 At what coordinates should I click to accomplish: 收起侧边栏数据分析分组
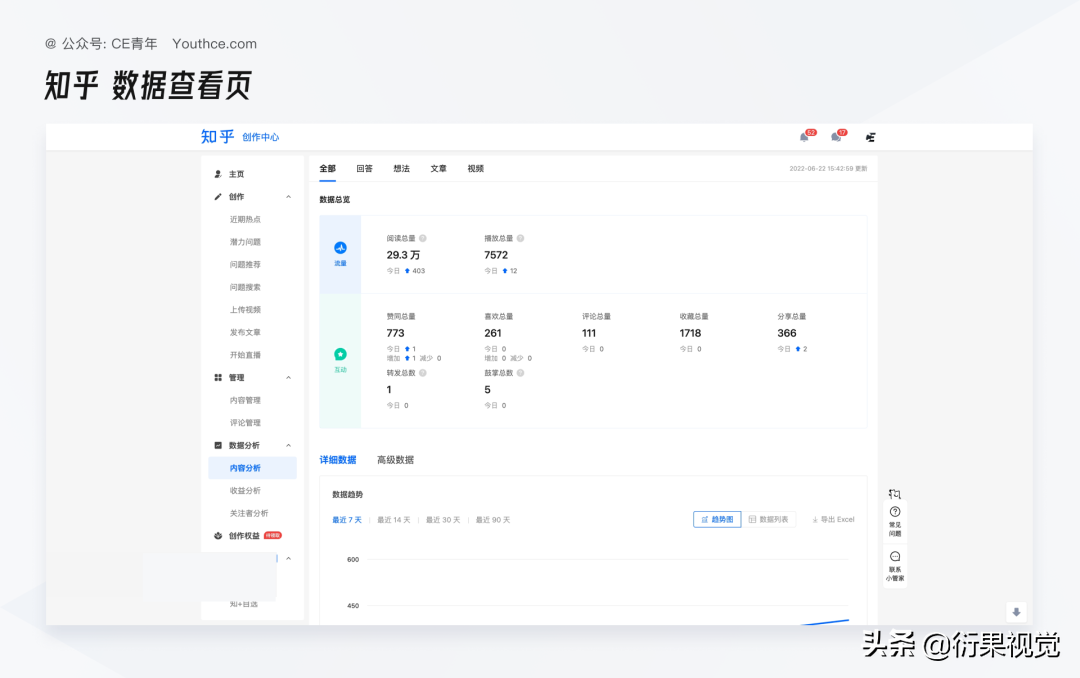(x=288, y=445)
